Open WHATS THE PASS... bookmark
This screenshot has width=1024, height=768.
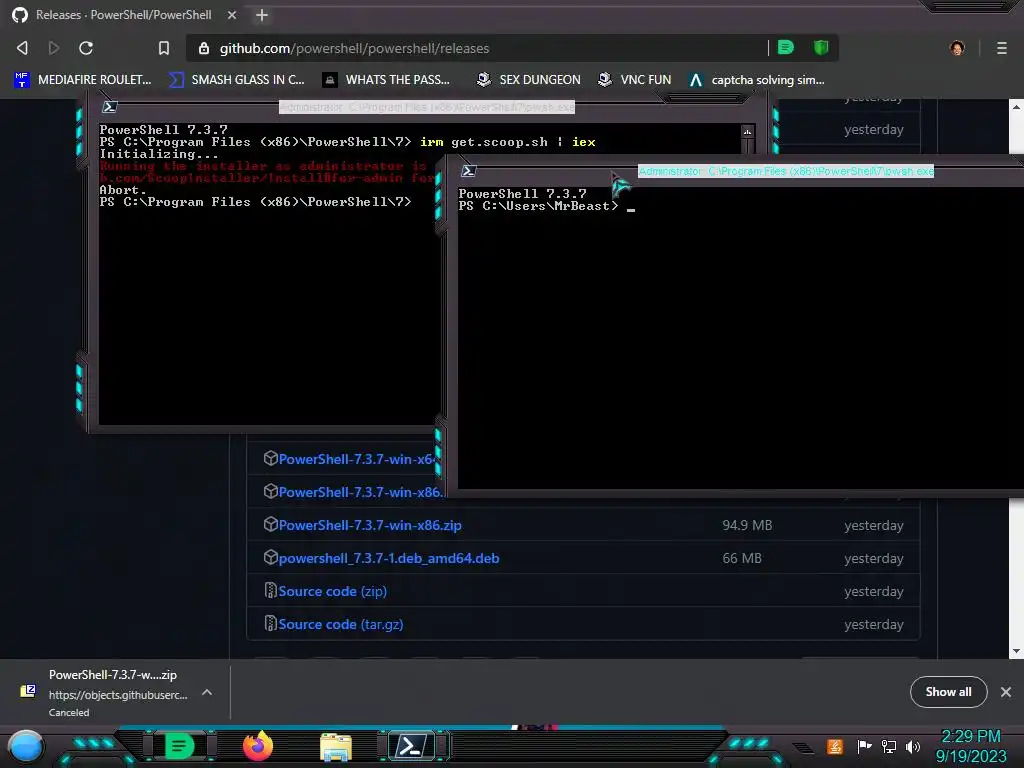[x=386, y=80]
